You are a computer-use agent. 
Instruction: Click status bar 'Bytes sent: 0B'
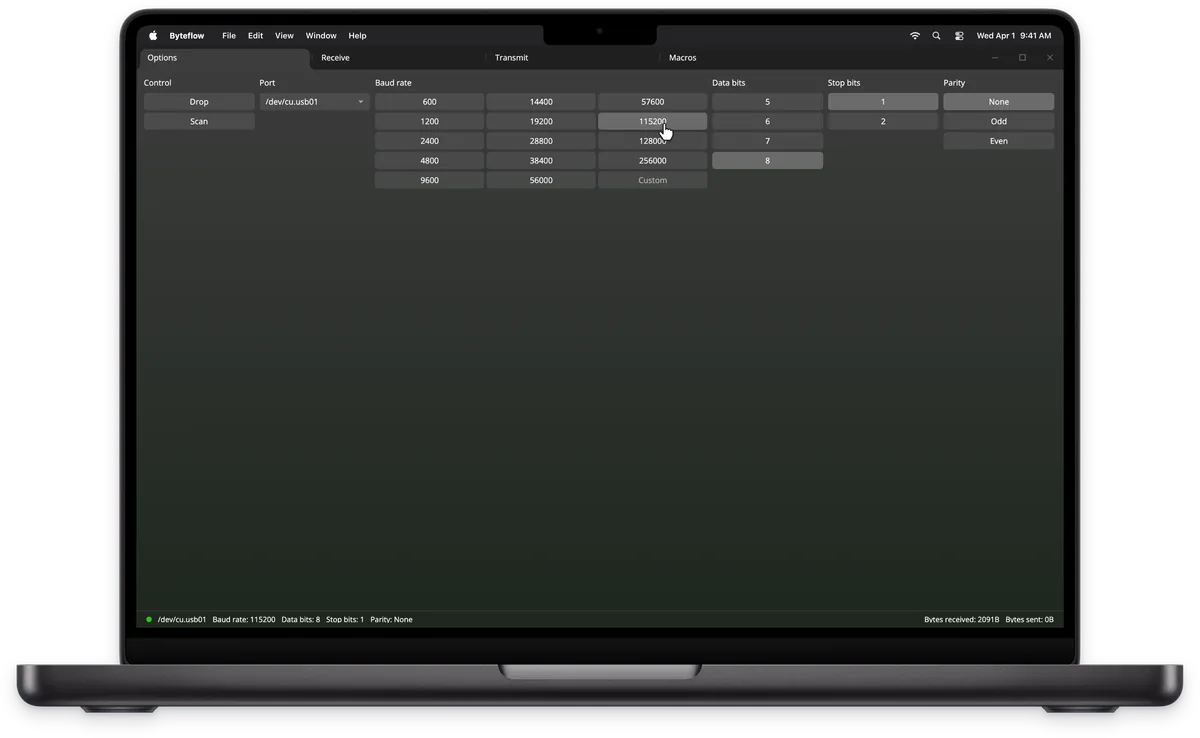click(1029, 620)
